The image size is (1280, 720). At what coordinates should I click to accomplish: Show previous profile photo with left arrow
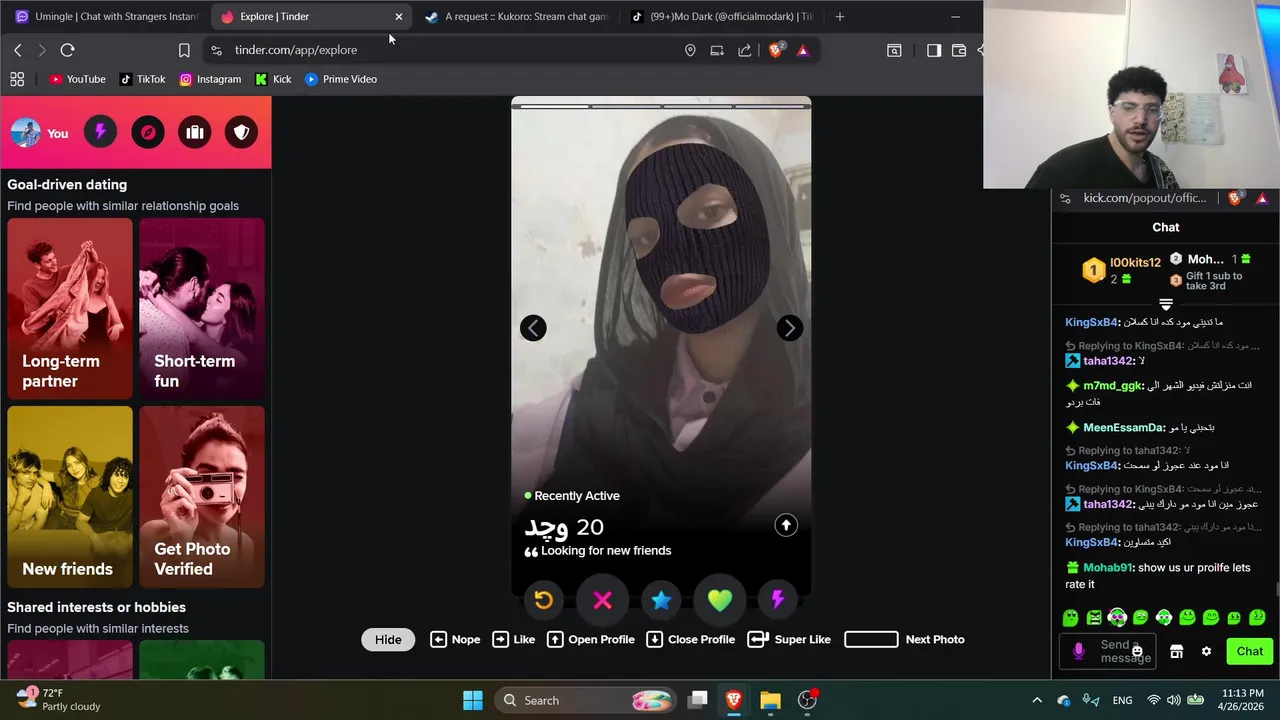point(533,328)
